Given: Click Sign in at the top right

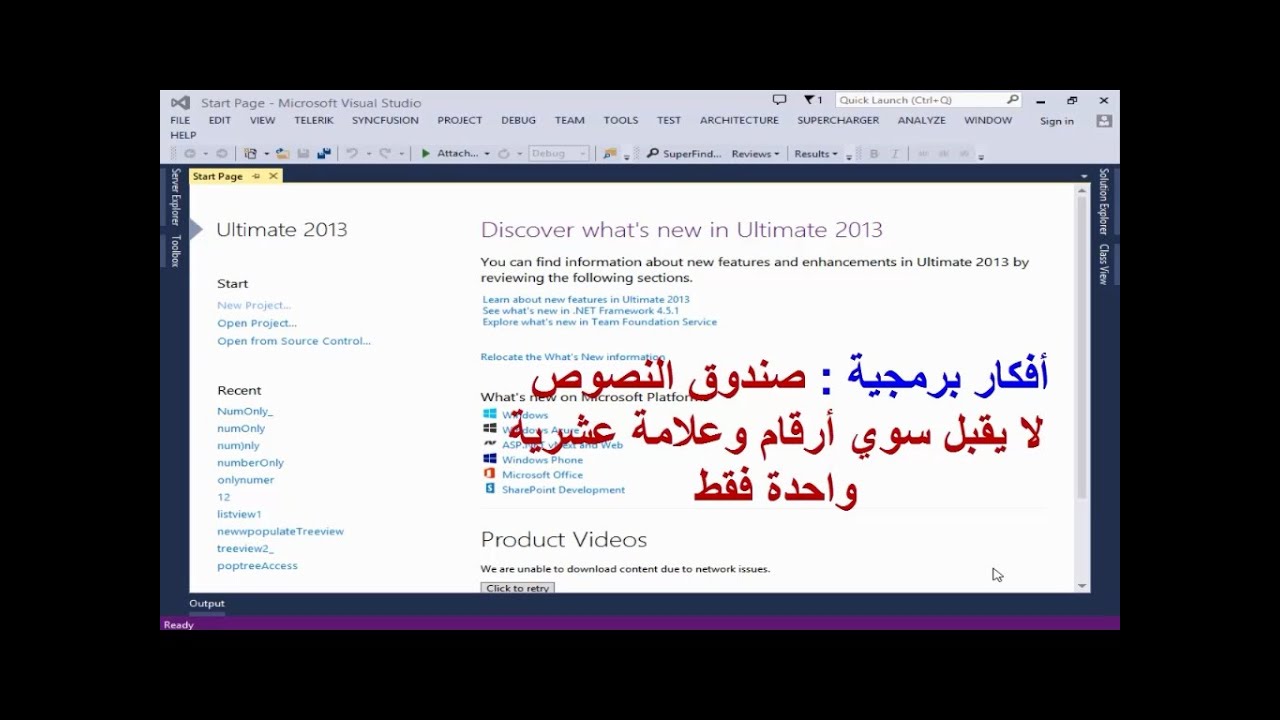Looking at the screenshot, I should coord(1057,121).
